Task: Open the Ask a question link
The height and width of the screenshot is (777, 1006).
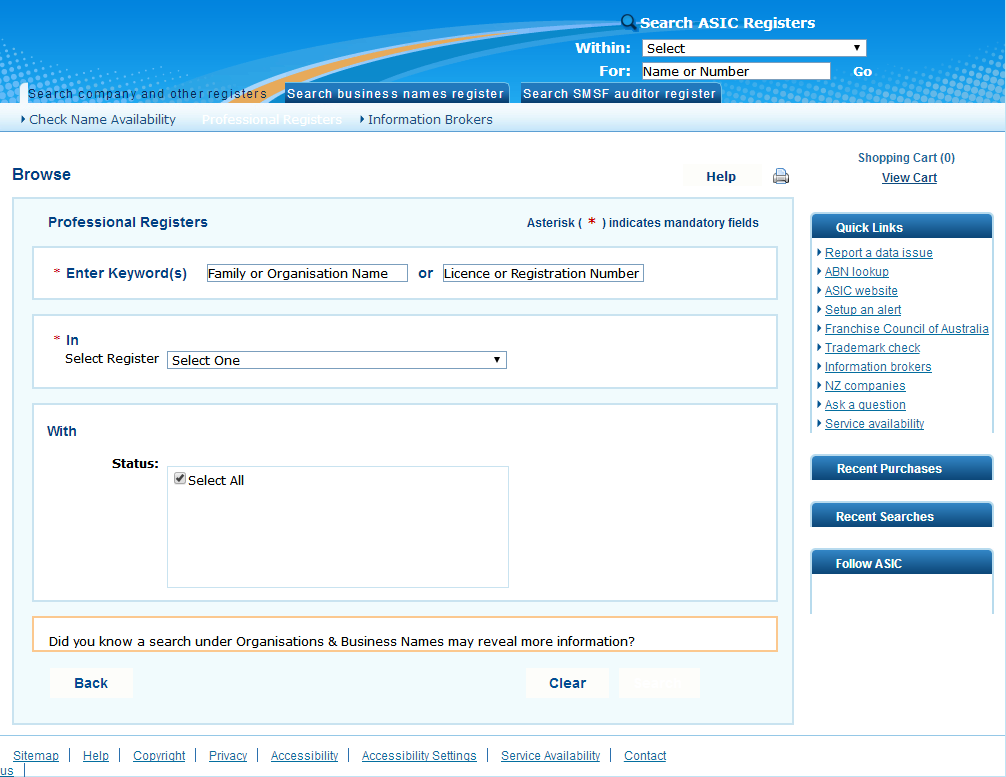Action: 865,405
